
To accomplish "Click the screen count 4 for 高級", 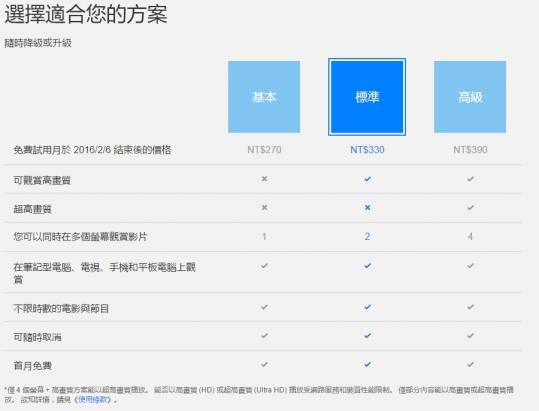I will (x=470, y=236).
